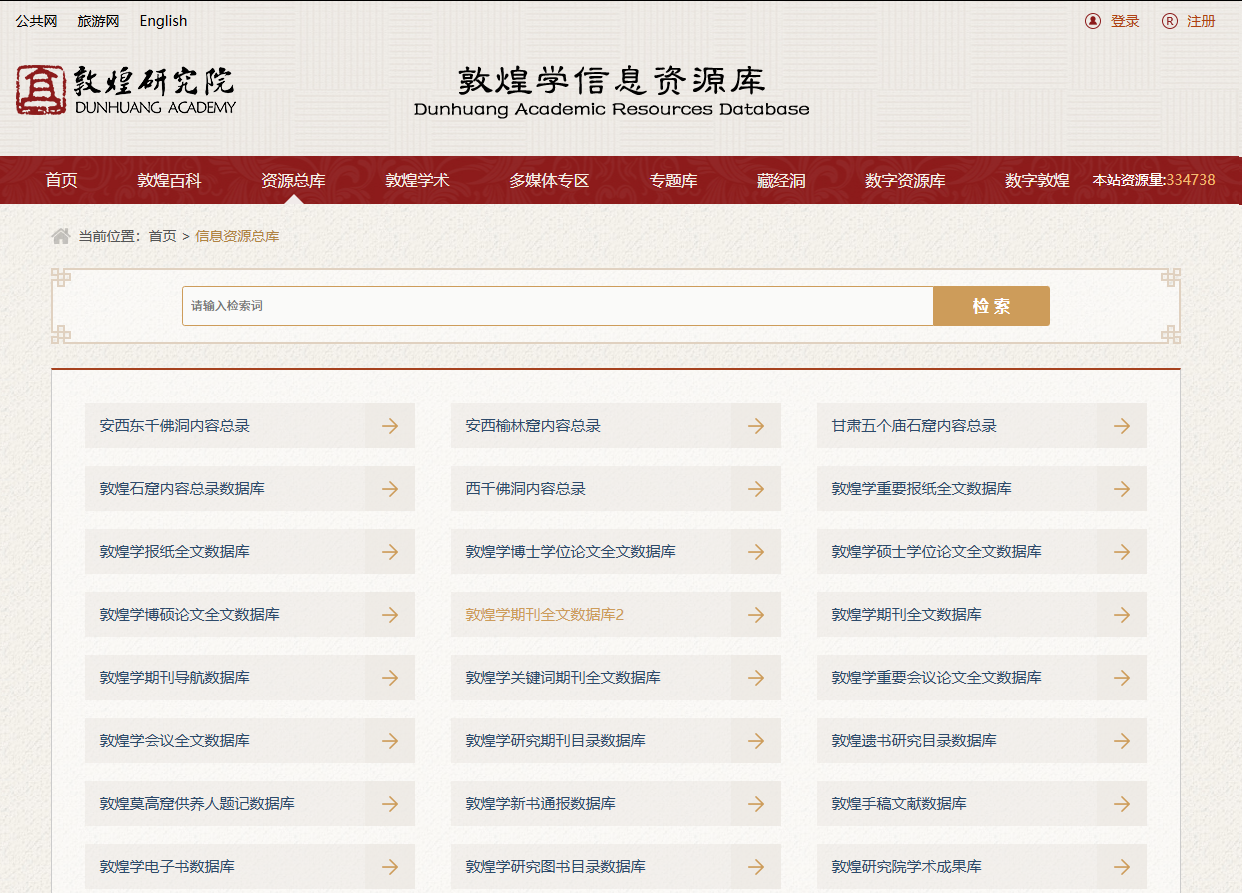Click the 注册 register link

(1201, 21)
